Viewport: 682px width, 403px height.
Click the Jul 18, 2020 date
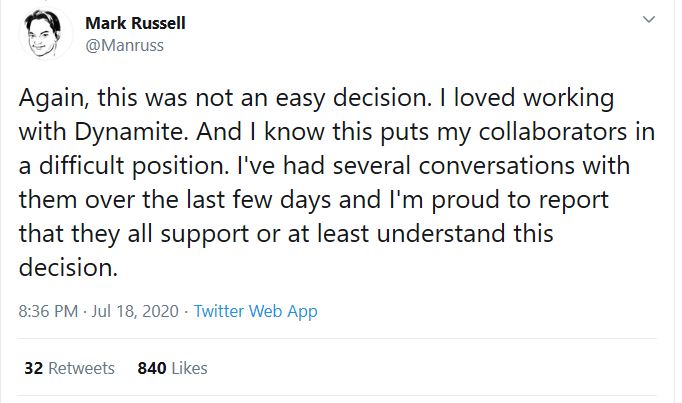(135, 311)
